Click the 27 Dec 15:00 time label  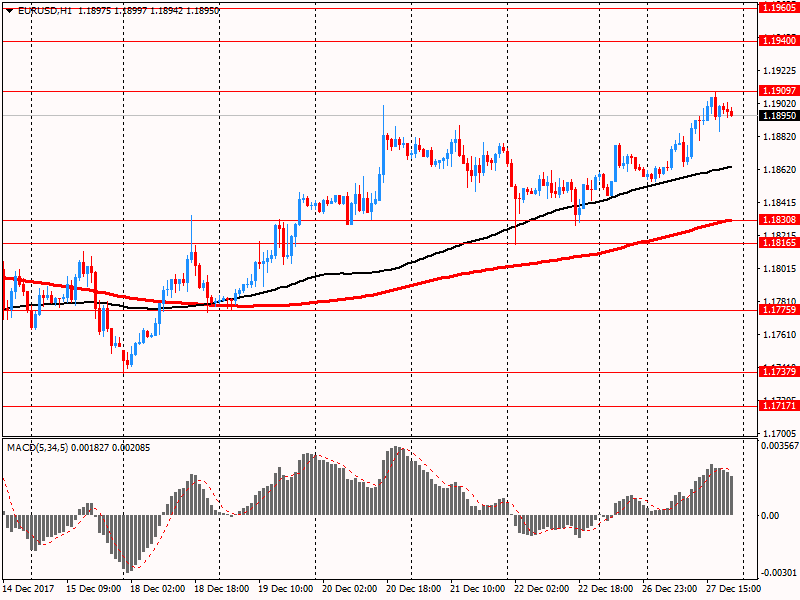[734, 588]
